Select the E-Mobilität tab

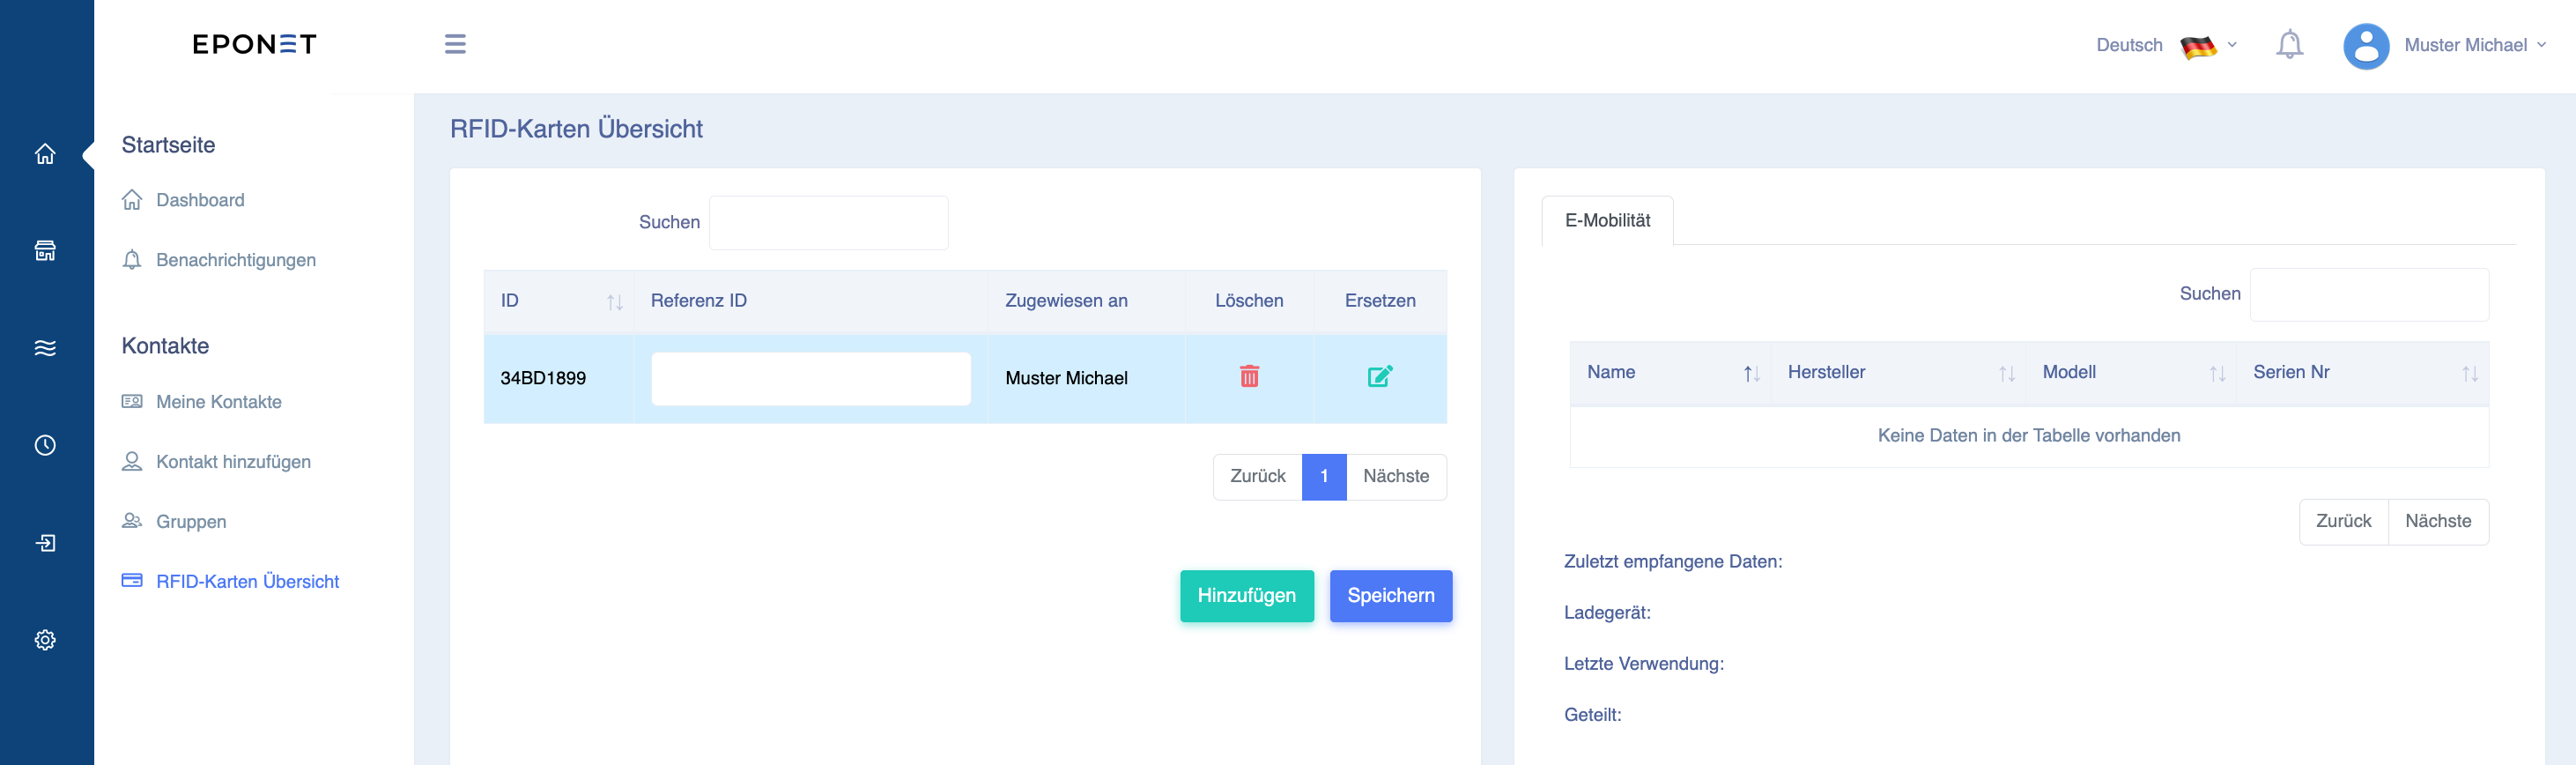pos(1607,220)
